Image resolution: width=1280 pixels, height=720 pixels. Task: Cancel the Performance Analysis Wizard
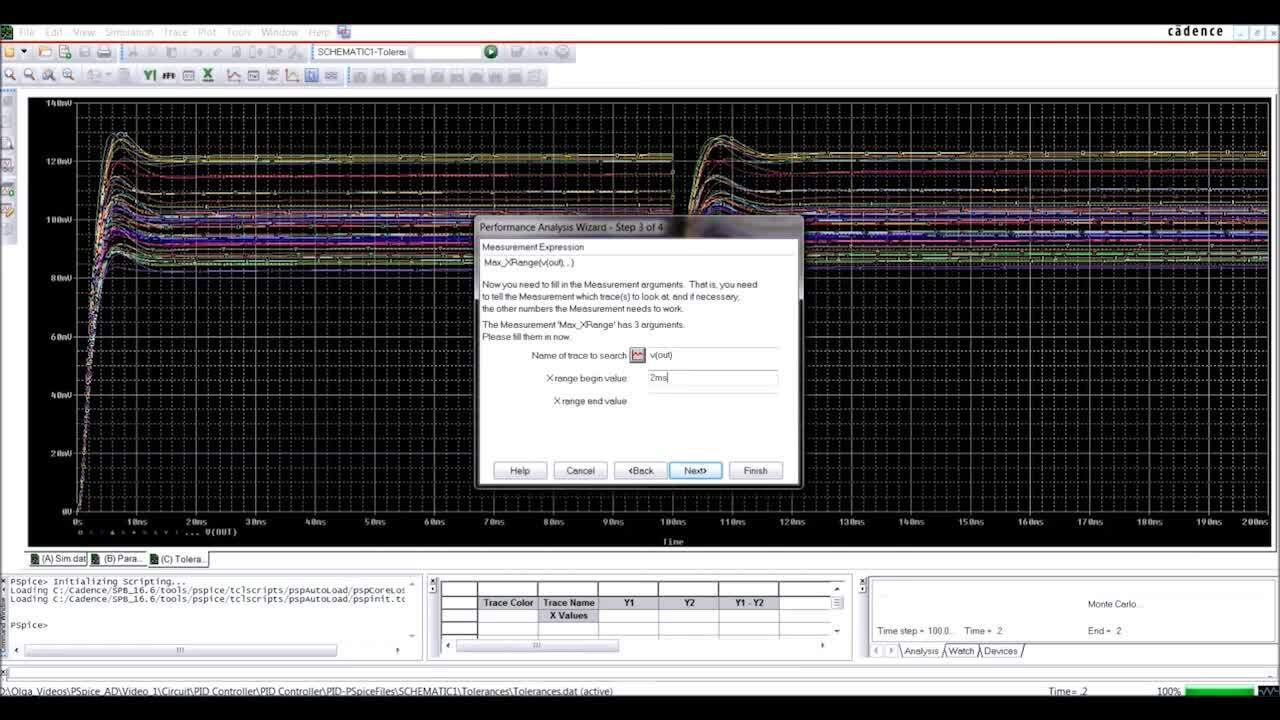point(580,470)
